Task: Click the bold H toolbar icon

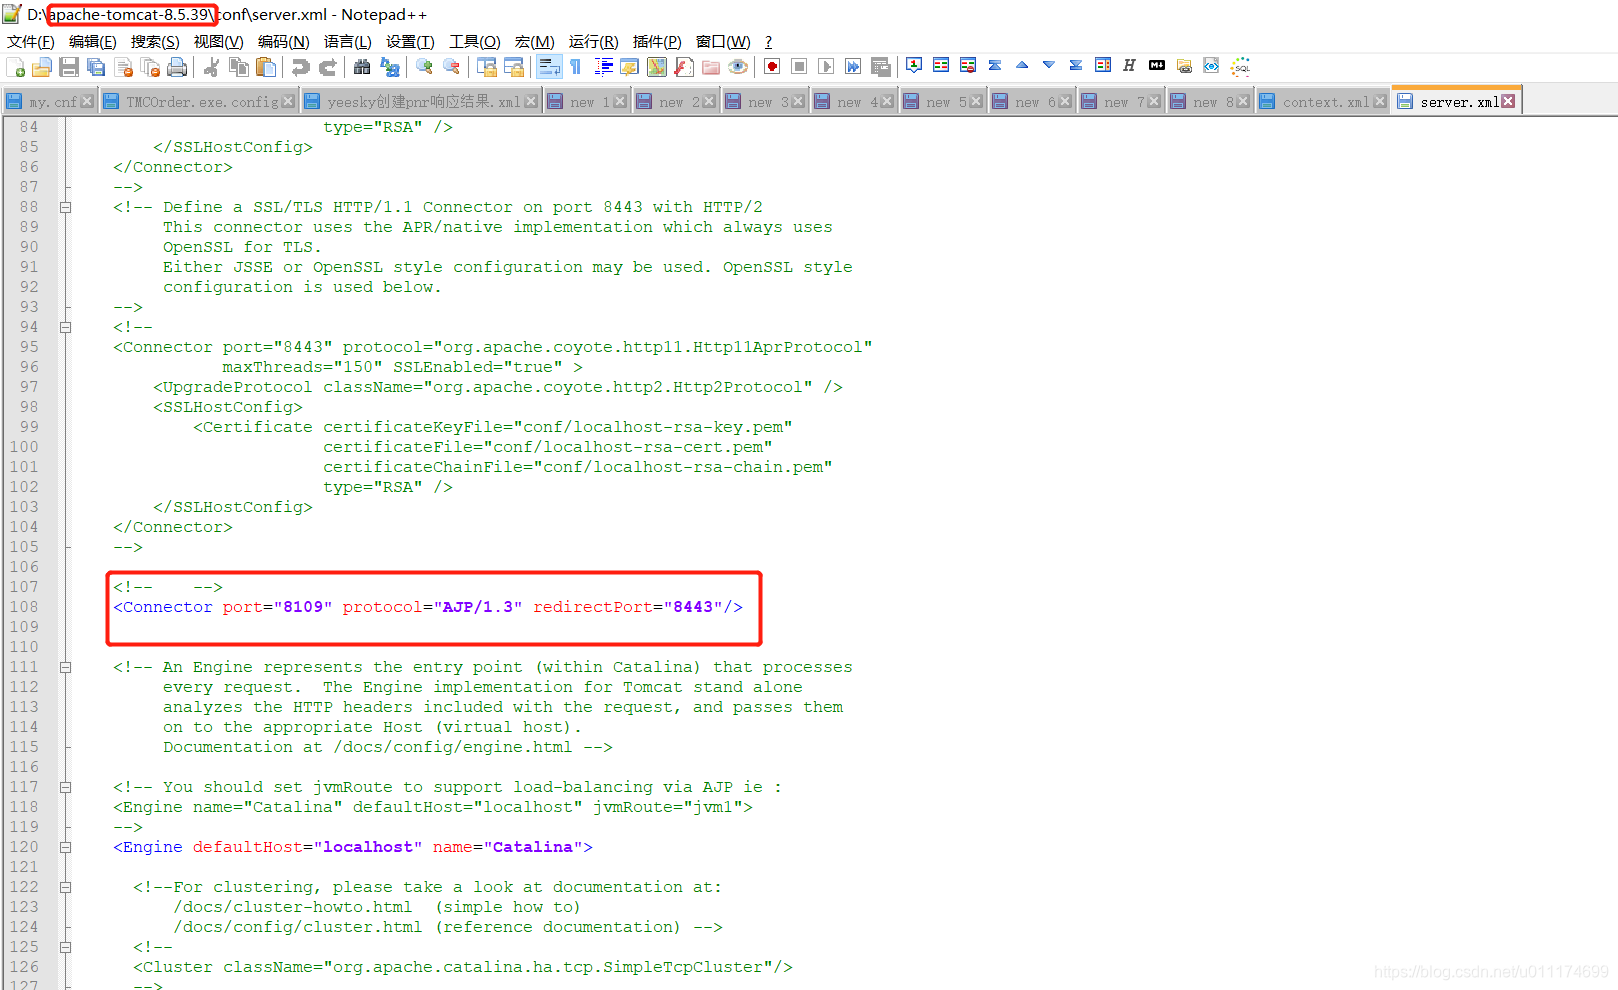Action: [1130, 65]
